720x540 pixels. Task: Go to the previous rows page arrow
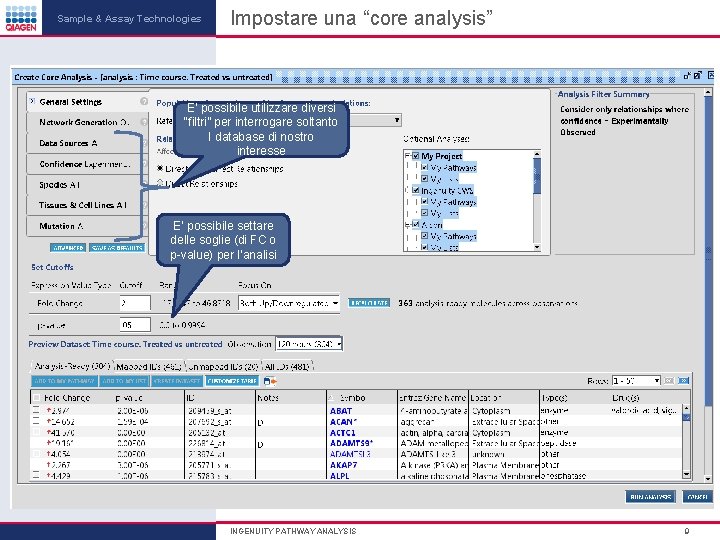coord(669,381)
